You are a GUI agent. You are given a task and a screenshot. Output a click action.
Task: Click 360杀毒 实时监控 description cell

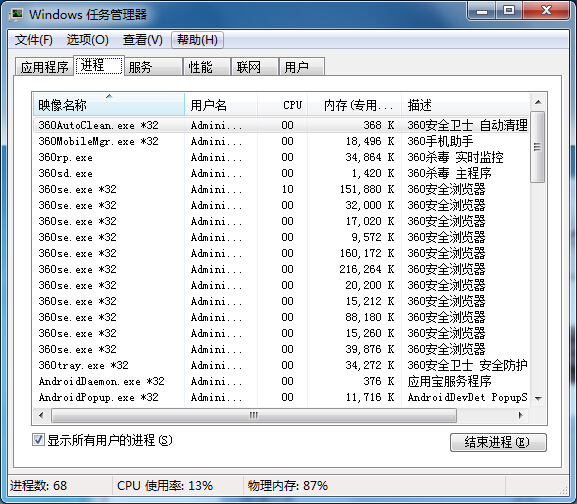(455, 157)
